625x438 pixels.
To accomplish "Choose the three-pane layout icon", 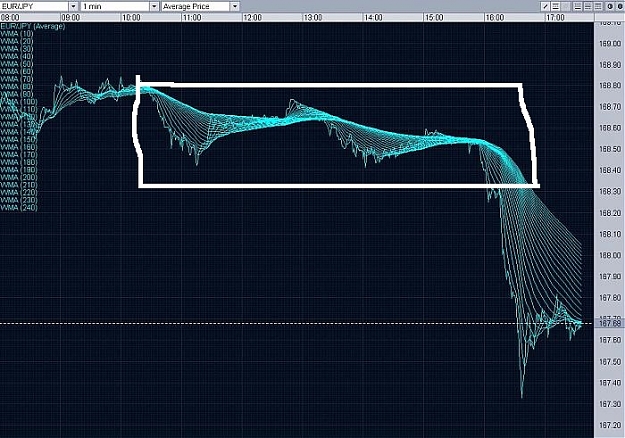I will (x=598, y=6).
